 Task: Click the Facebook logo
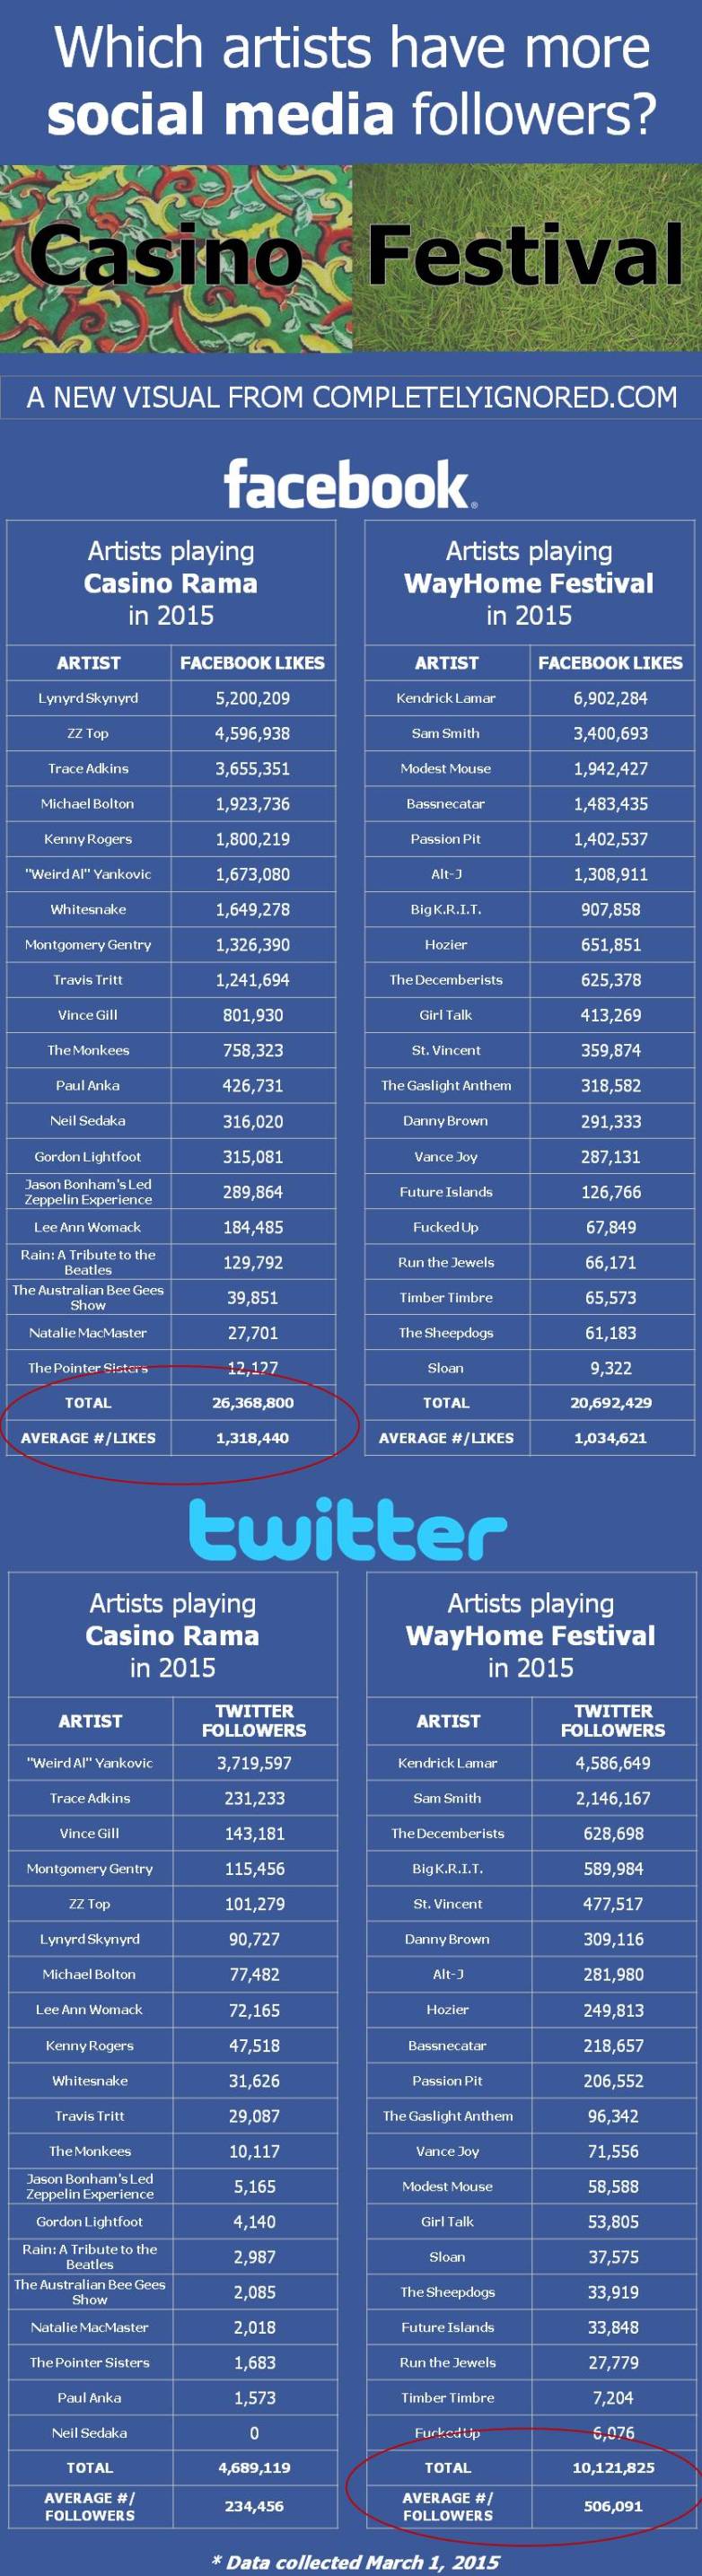point(350,485)
